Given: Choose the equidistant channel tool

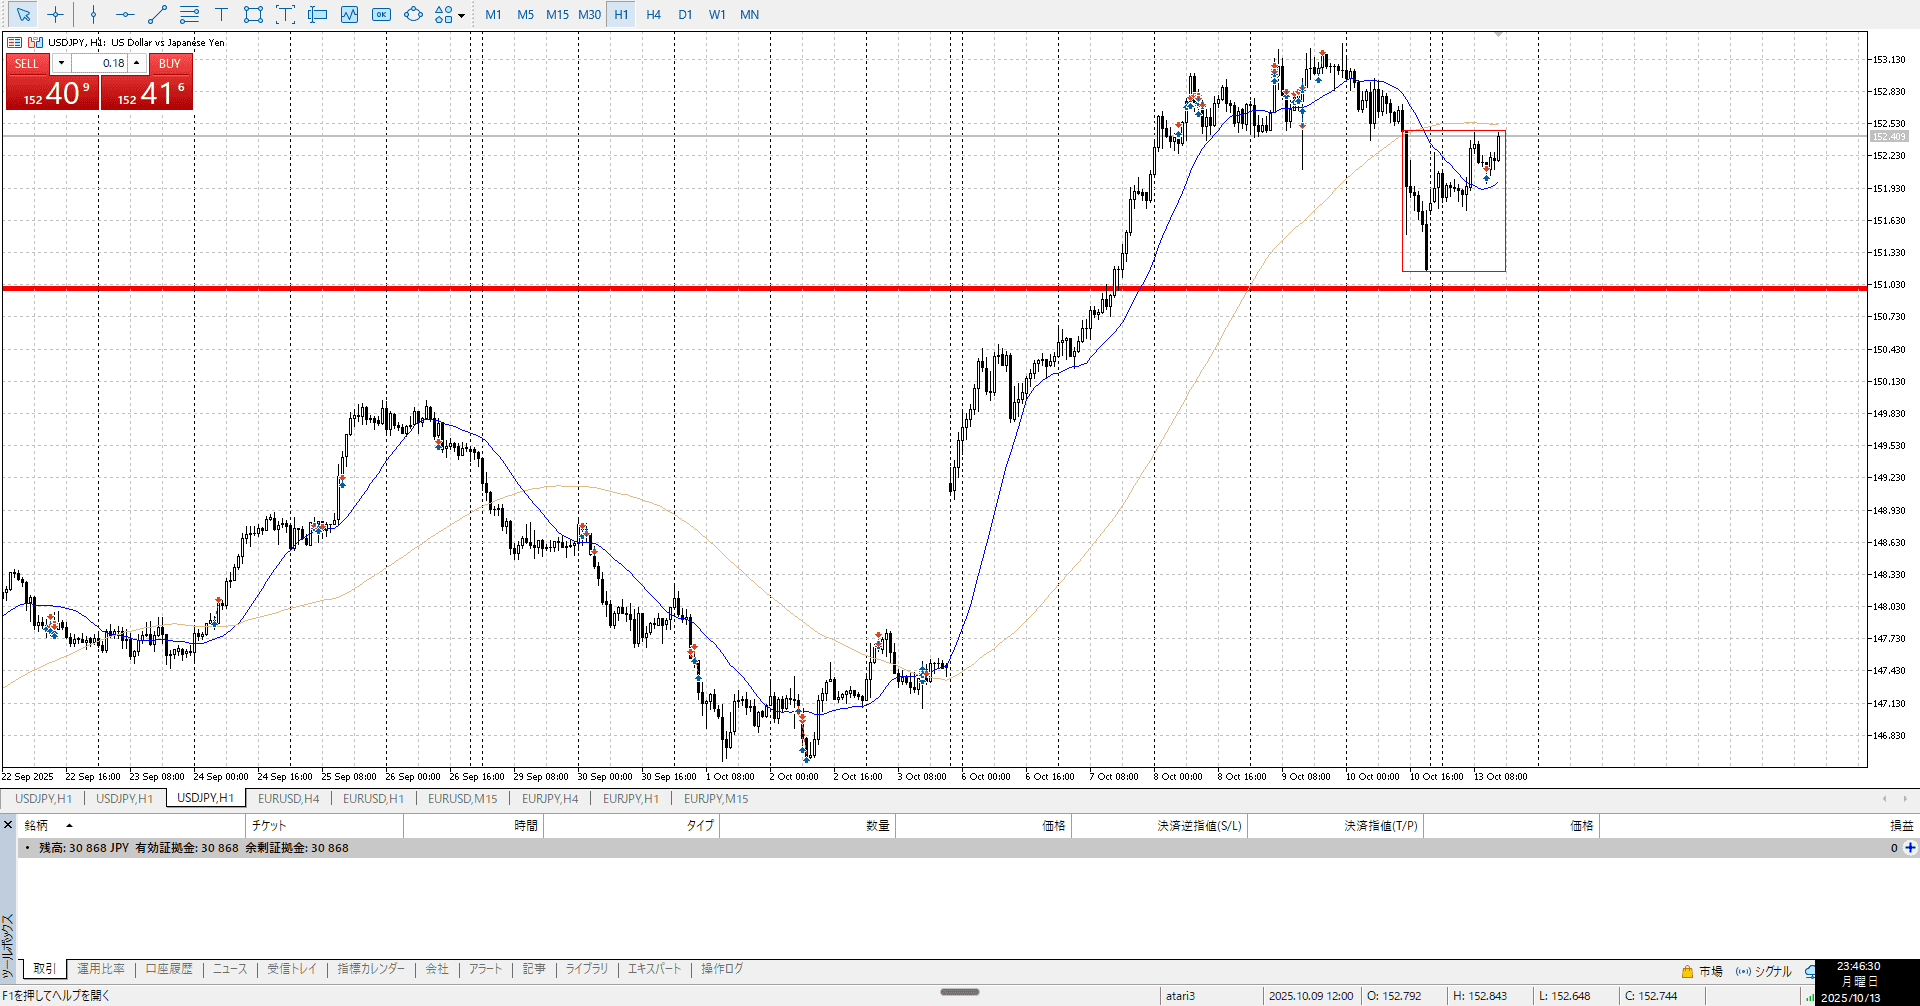Looking at the screenshot, I should pyautogui.click(x=189, y=14).
